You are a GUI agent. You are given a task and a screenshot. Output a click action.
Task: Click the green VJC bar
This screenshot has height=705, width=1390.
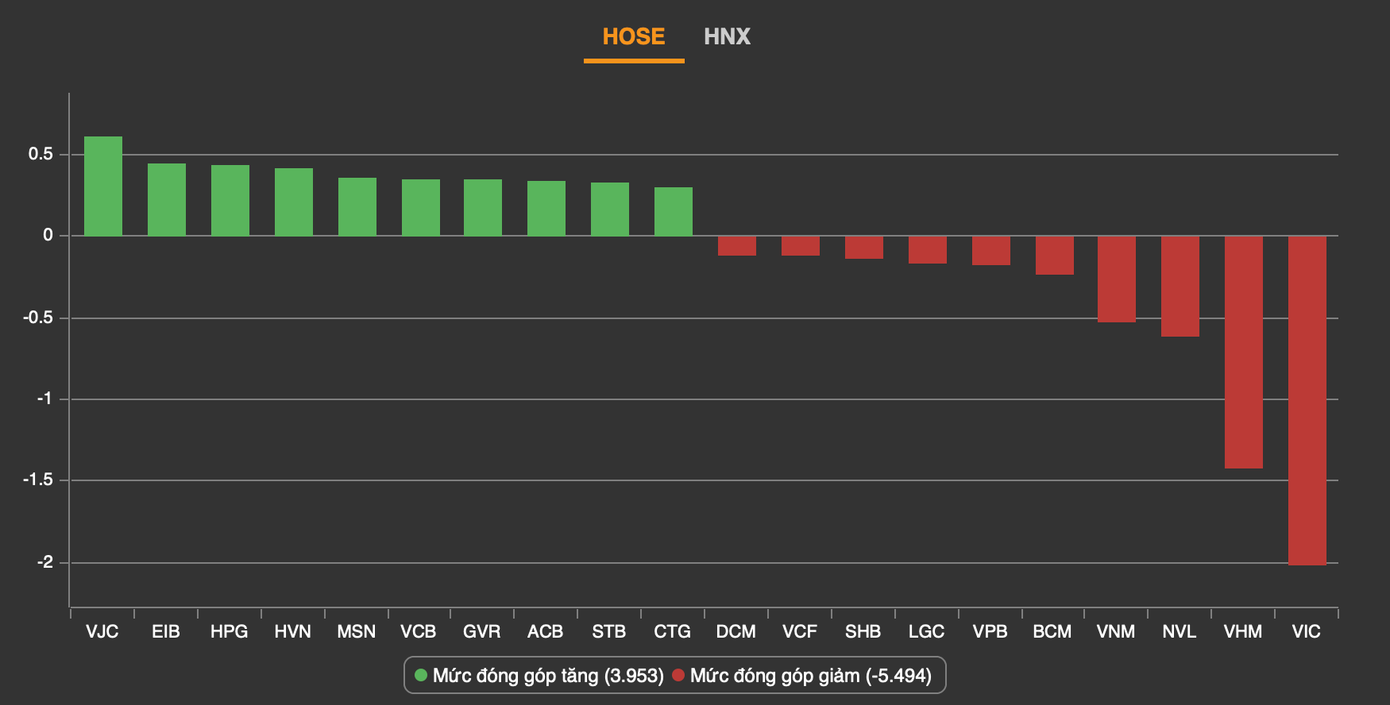tap(103, 187)
